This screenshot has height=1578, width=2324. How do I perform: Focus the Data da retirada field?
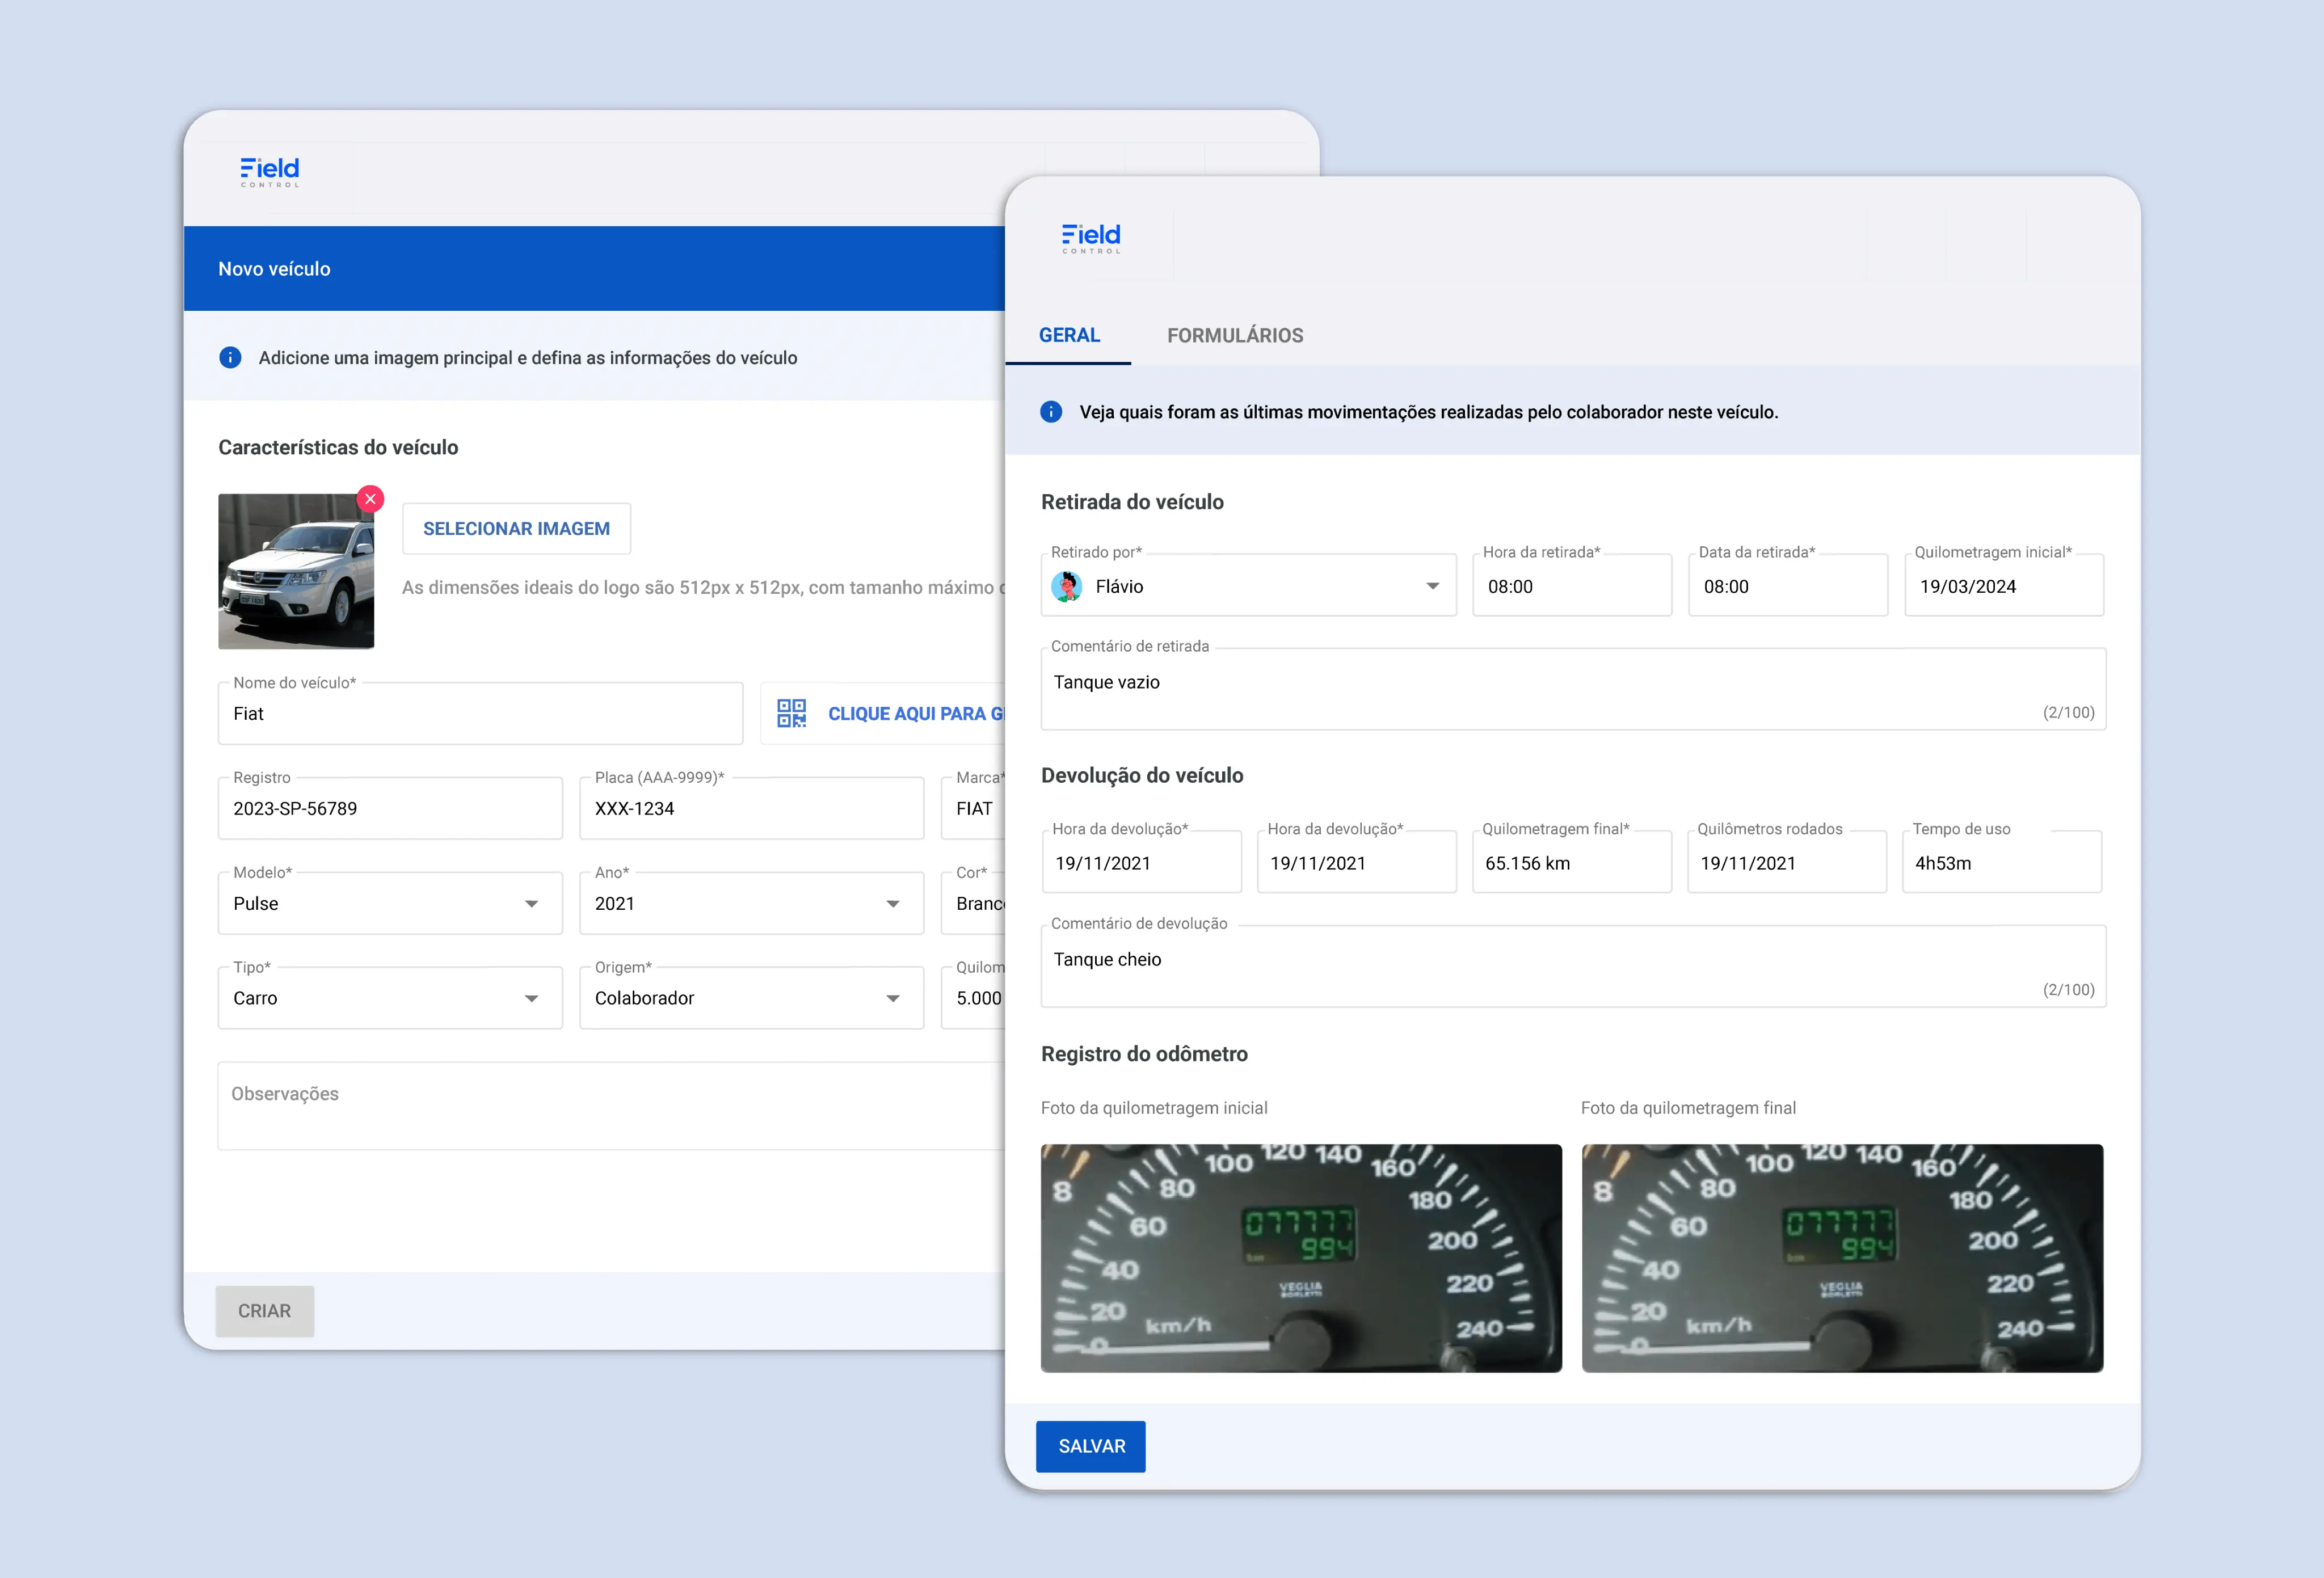pos(1788,586)
